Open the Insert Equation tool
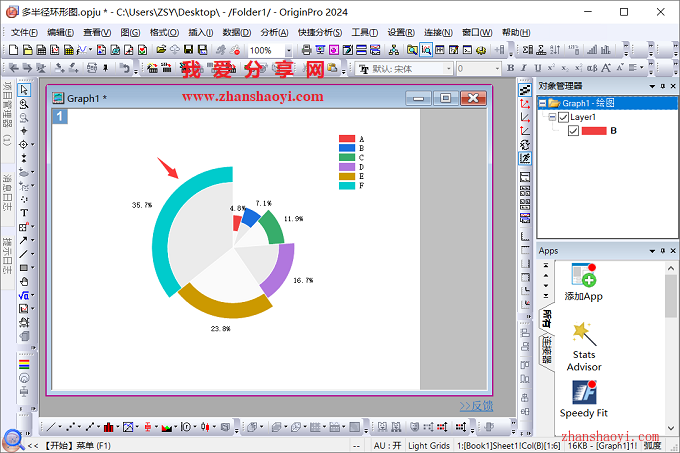 click(x=23, y=295)
